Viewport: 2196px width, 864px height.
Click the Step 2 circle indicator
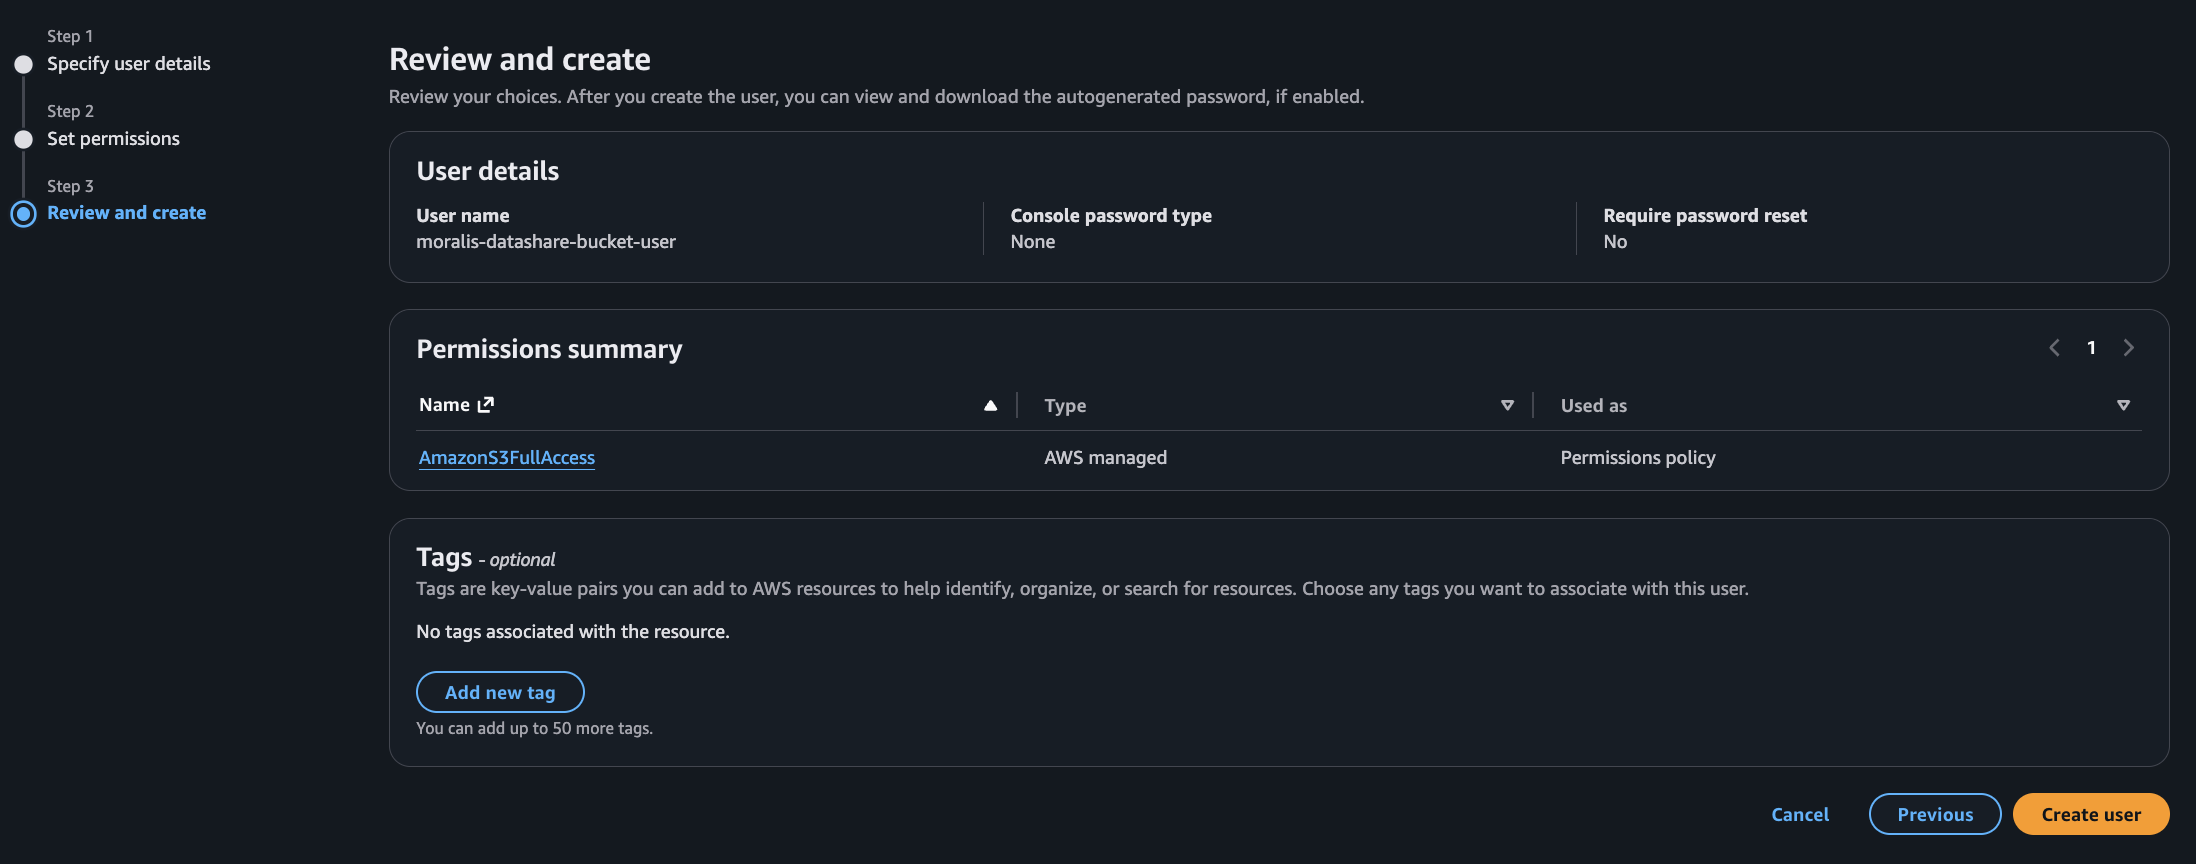(x=24, y=139)
